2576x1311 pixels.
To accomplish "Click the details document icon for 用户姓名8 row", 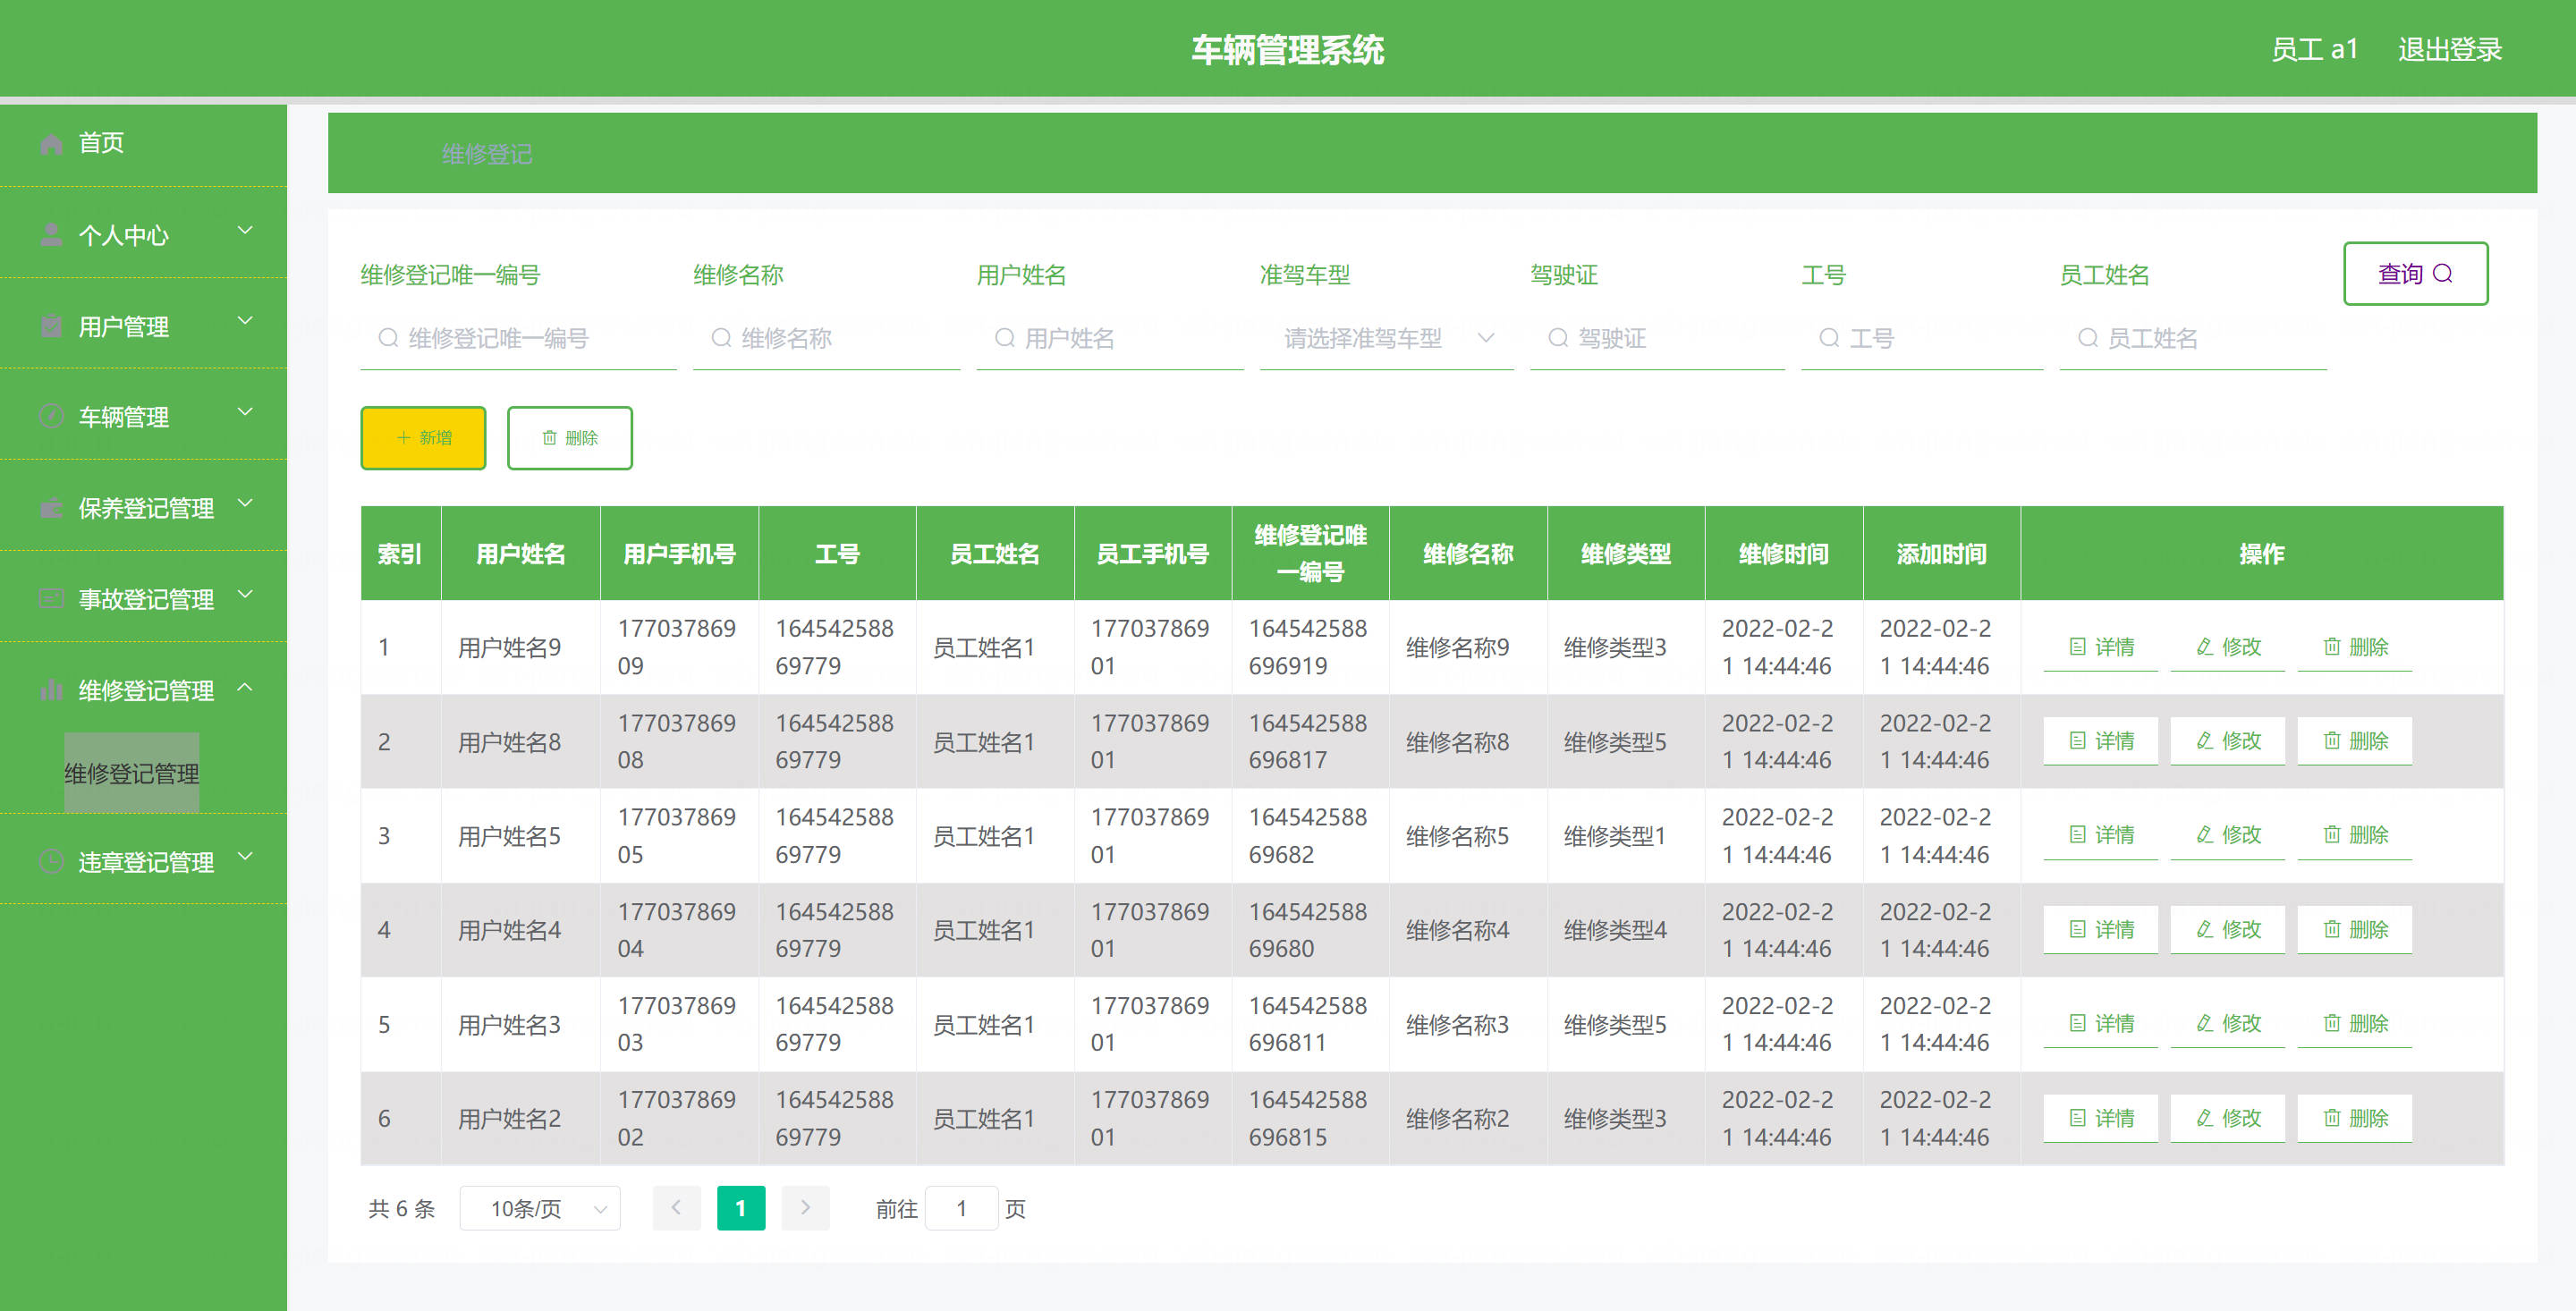I will (2077, 741).
